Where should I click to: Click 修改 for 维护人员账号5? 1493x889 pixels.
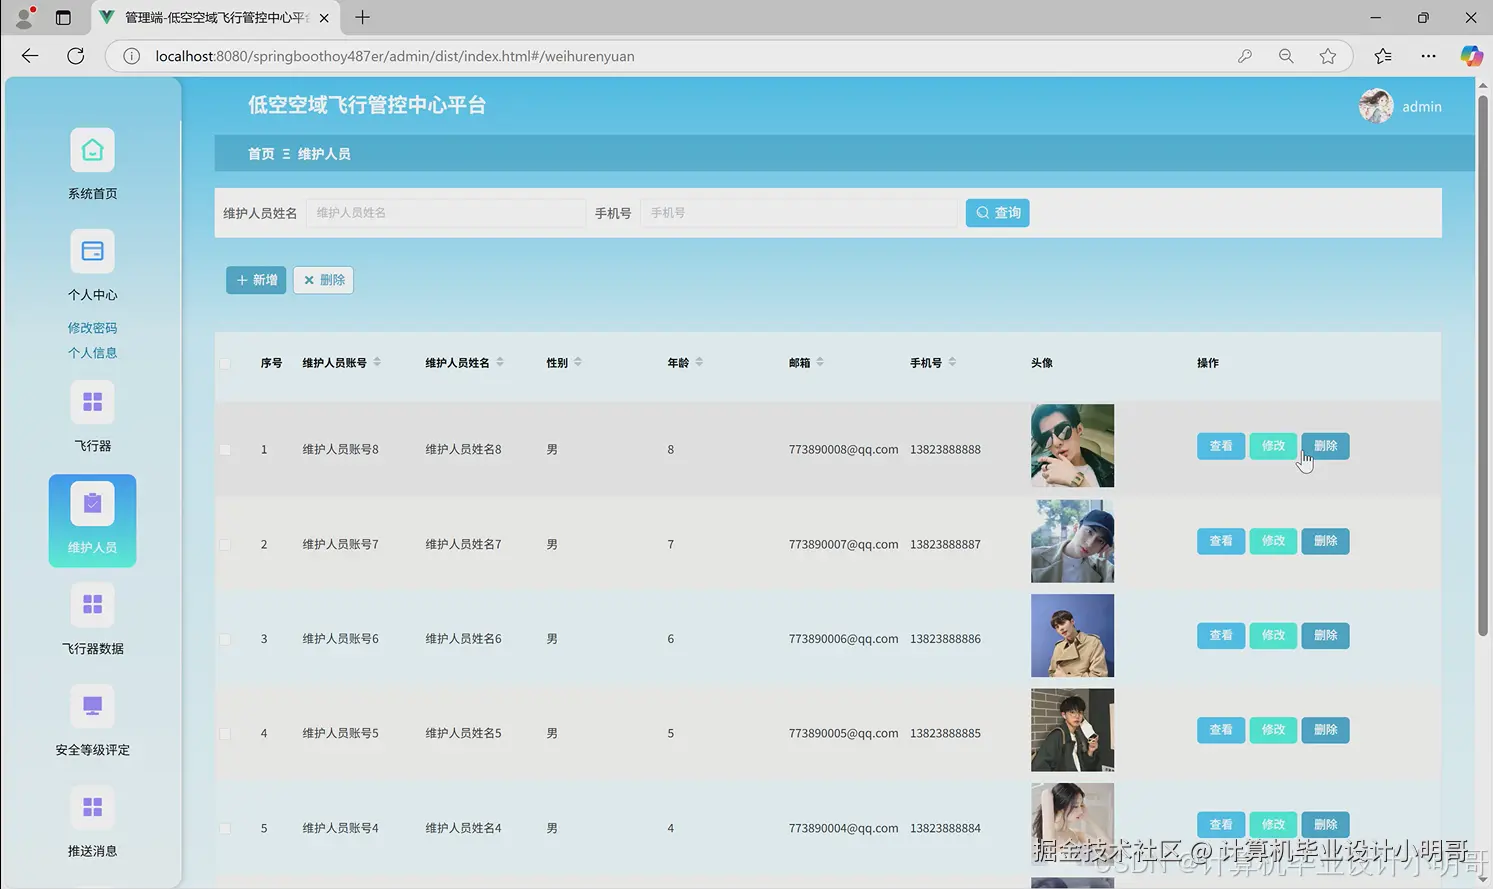(1273, 730)
